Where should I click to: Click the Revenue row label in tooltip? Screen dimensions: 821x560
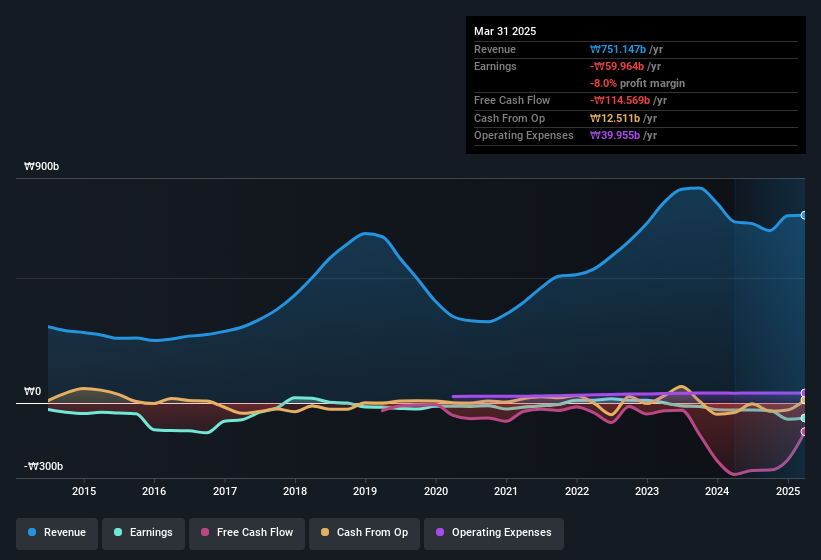[x=495, y=49]
